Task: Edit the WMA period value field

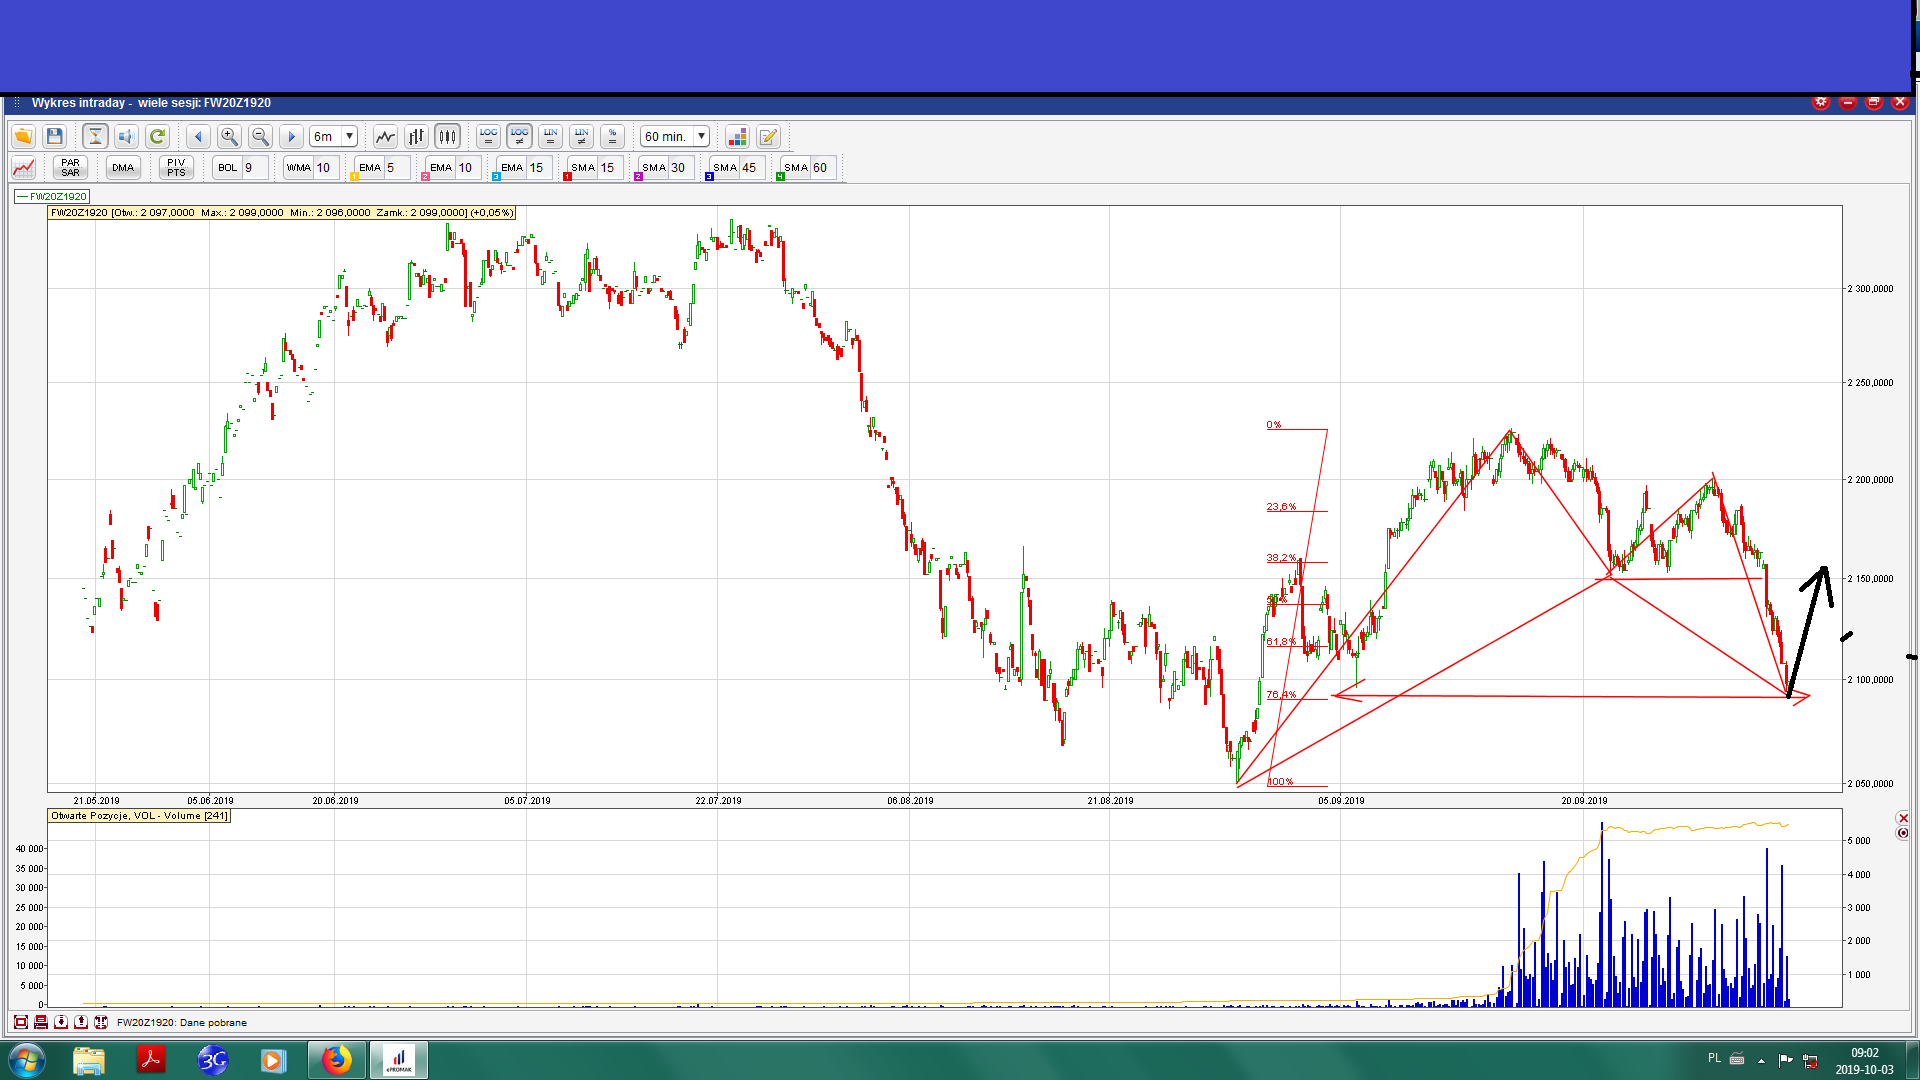Action: tap(326, 167)
